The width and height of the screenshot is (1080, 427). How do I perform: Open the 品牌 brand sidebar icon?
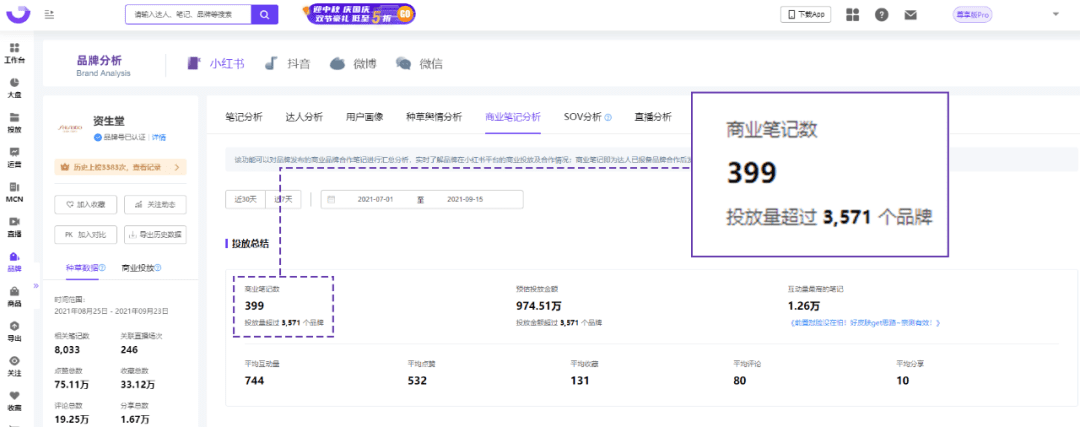point(14,262)
